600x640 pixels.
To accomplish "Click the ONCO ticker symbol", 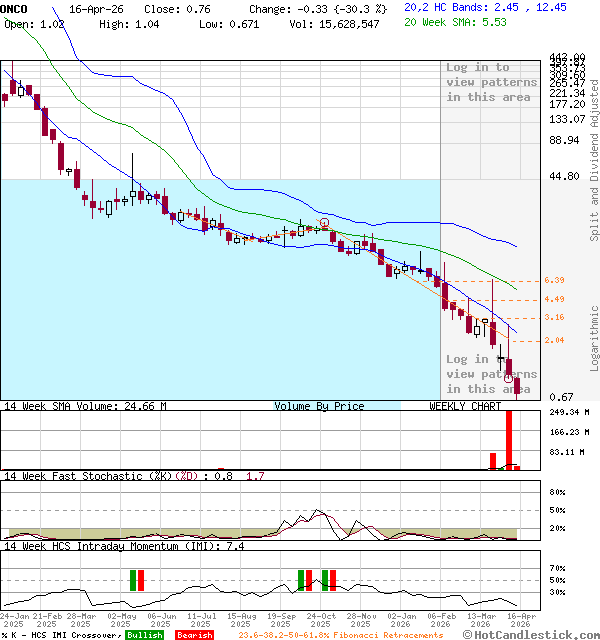I will [14, 7].
